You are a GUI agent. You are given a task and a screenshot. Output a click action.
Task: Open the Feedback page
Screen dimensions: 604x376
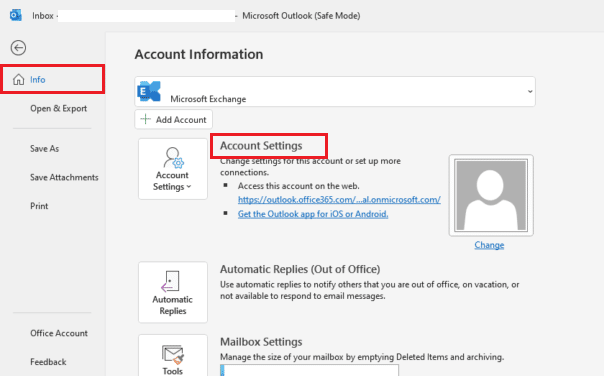point(48,362)
